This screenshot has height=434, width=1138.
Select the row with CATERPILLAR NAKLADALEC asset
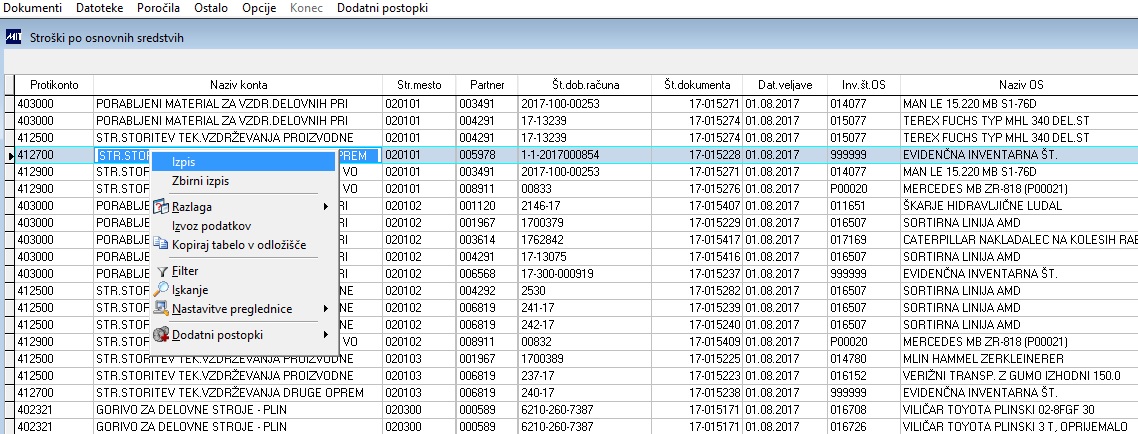pos(572,239)
